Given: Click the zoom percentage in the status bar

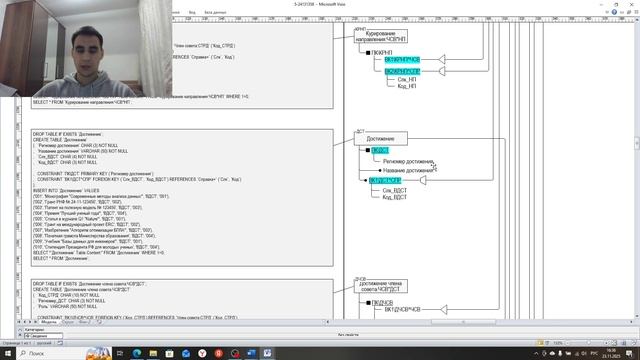Looking at the screenshot, I should tap(558, 343).
